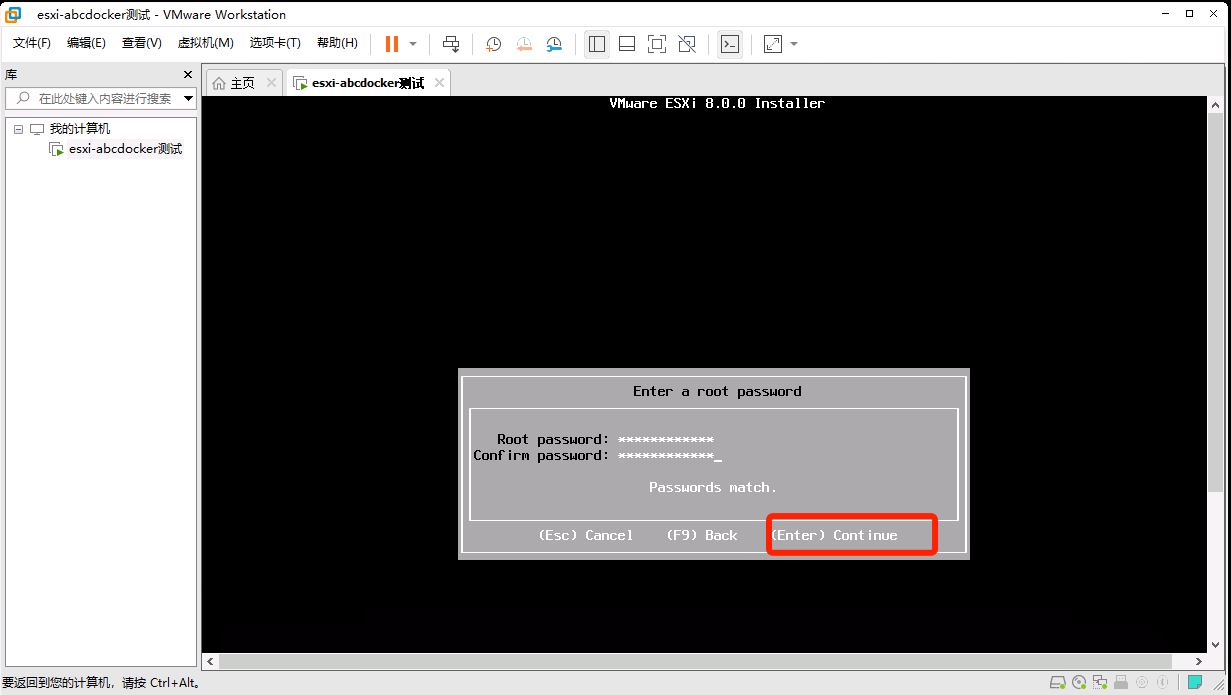Click the revert to snapshot icon

tap(524, 44)
